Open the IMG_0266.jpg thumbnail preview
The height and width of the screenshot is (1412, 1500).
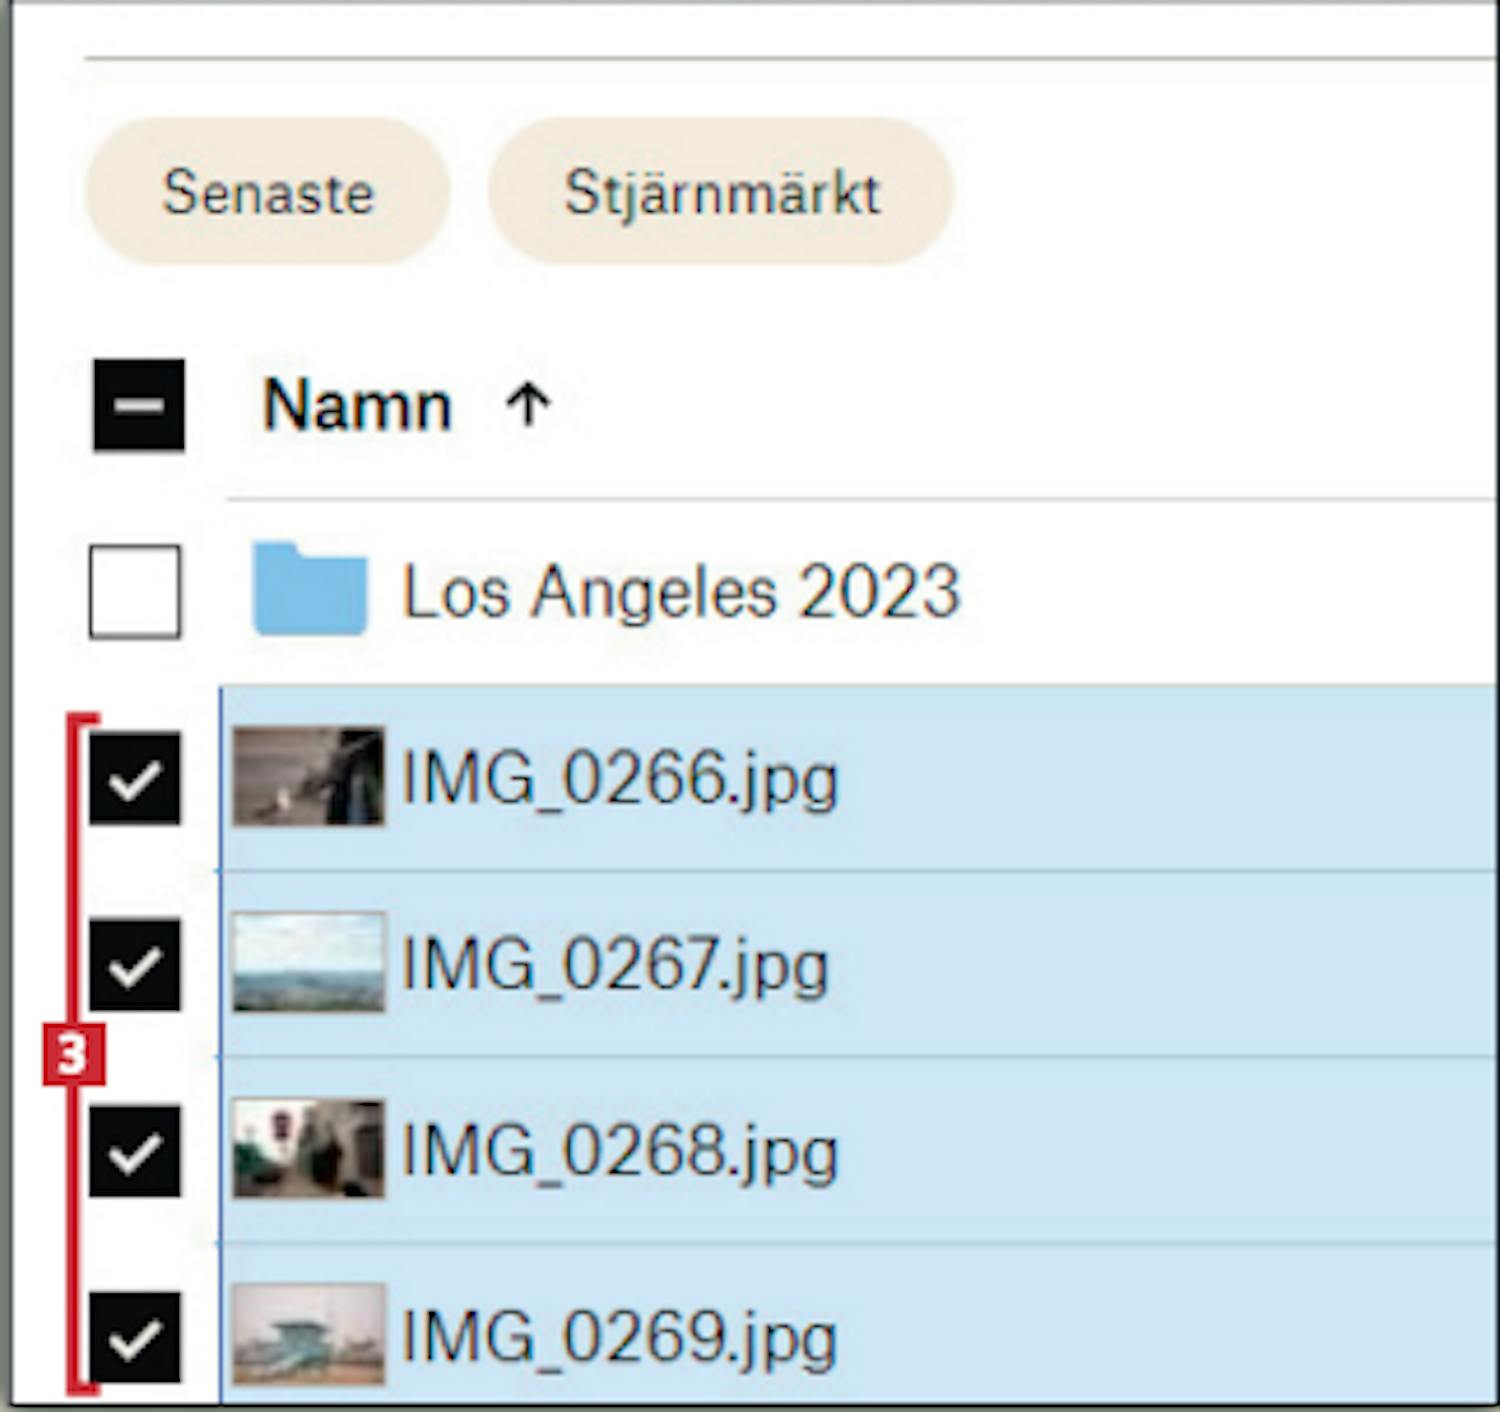(308, 777)
